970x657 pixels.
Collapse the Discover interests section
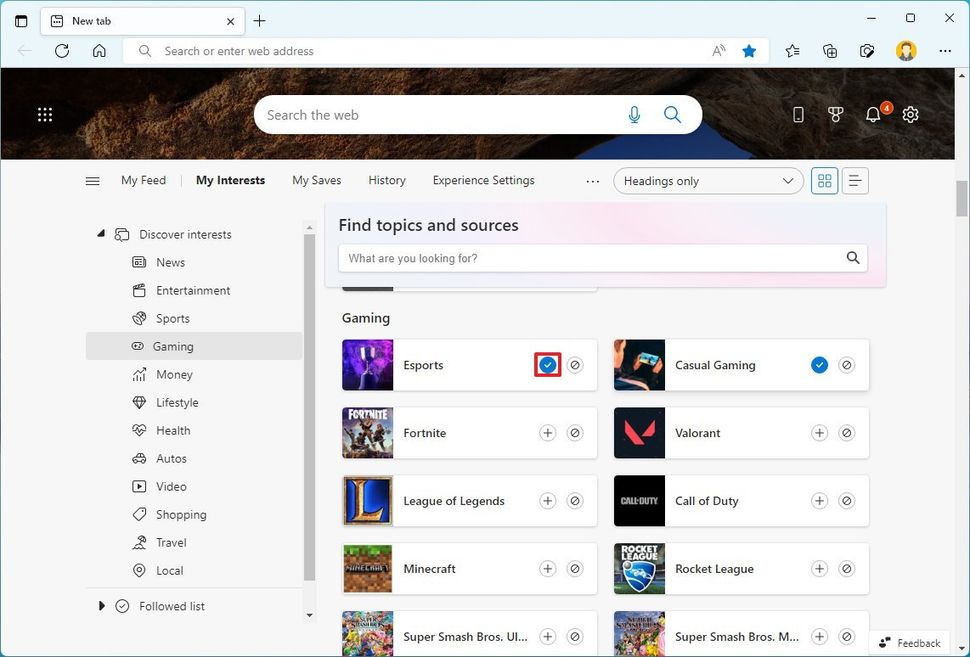point(100,232)
